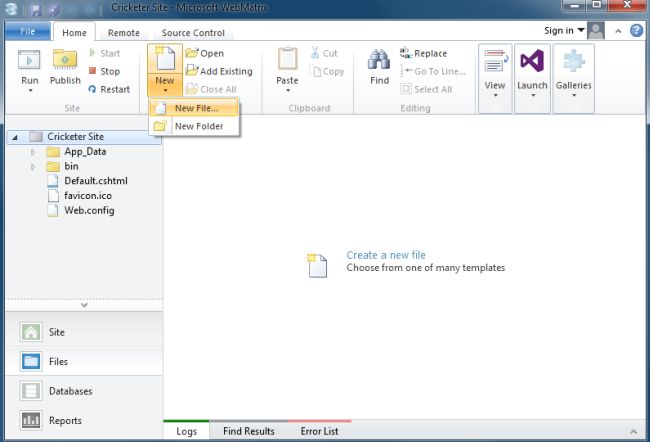Click the workspace selector collapse chevron

click(84, 305)
